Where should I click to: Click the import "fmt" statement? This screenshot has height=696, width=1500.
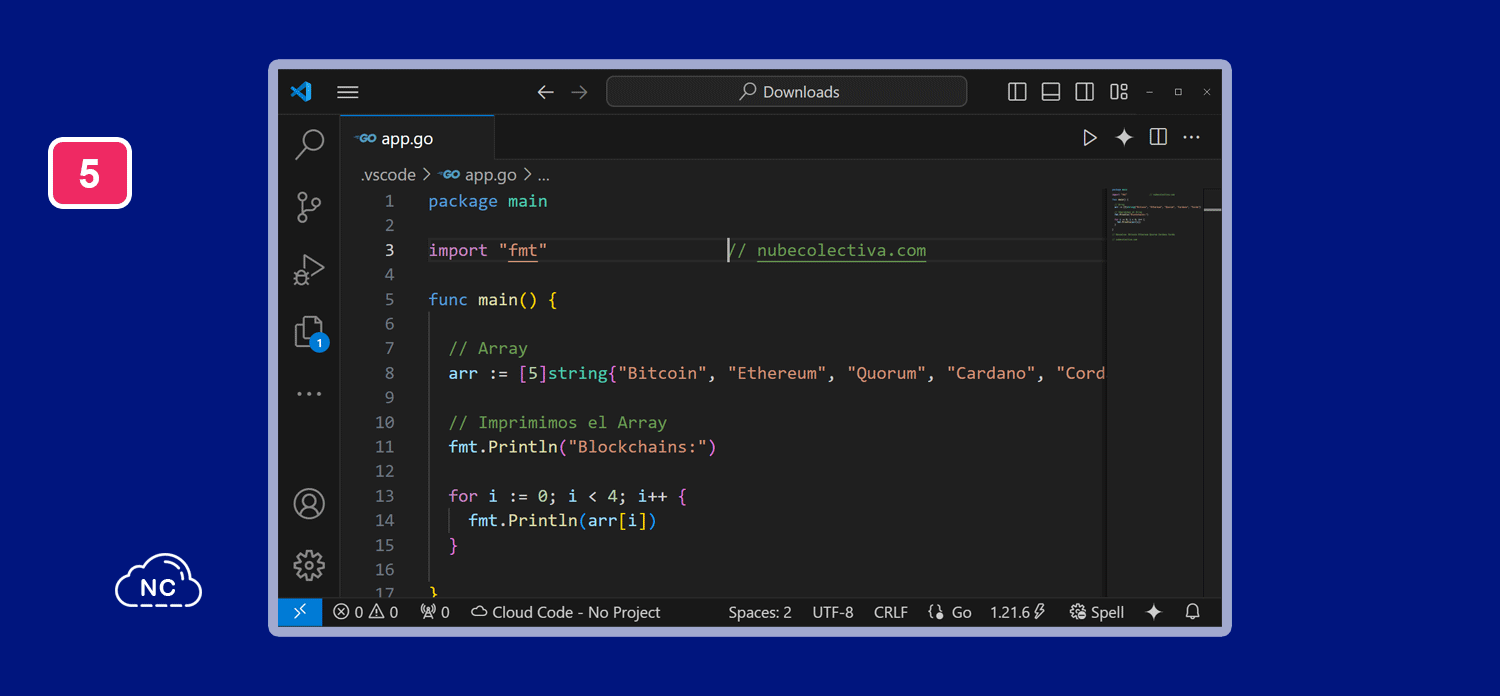[x=488, y=250]
